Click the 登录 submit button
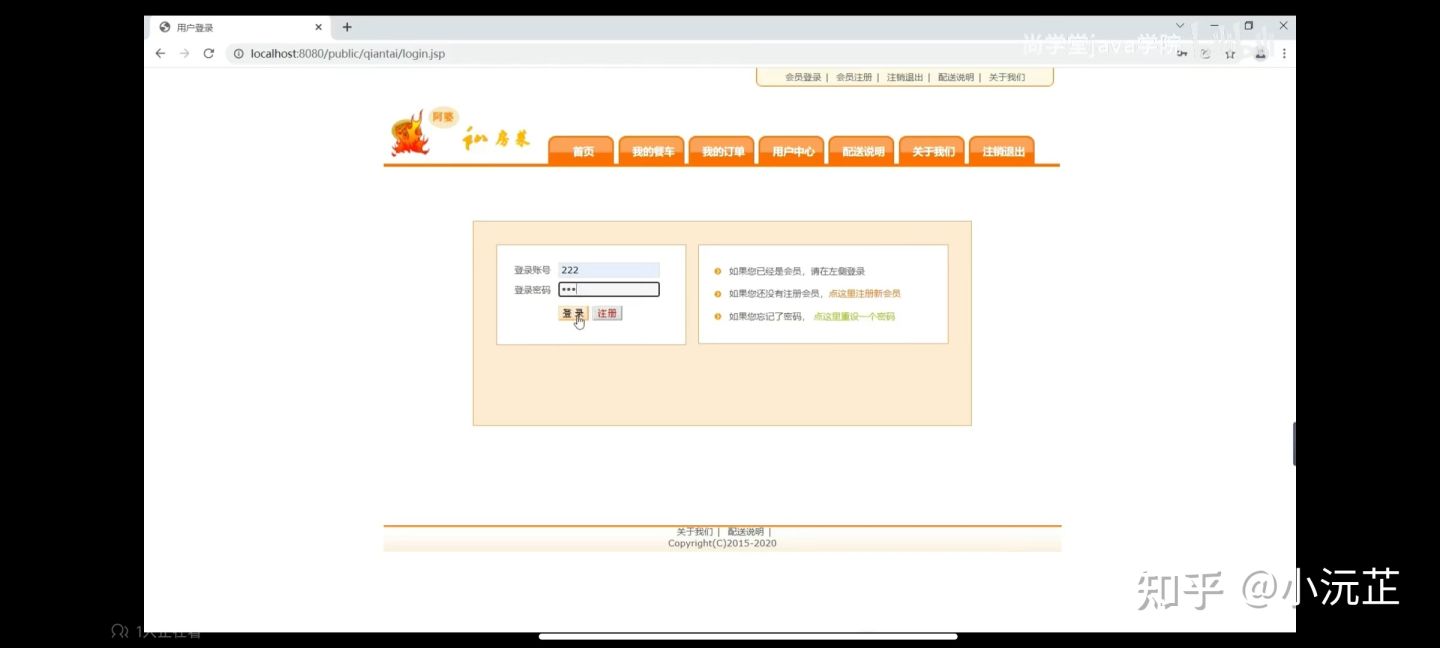This screenshot has height=648, width=1440. pos(573,313)
